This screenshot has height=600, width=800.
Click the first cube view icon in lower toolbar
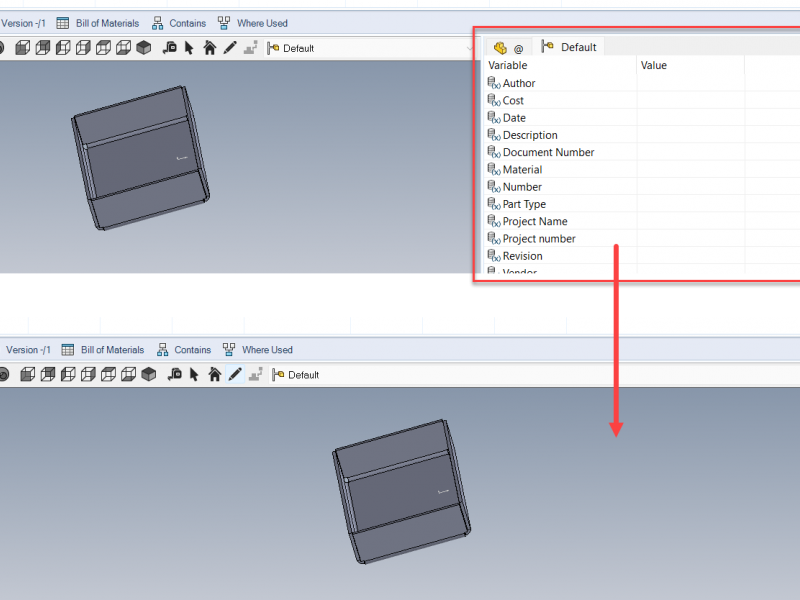[28, 375]
